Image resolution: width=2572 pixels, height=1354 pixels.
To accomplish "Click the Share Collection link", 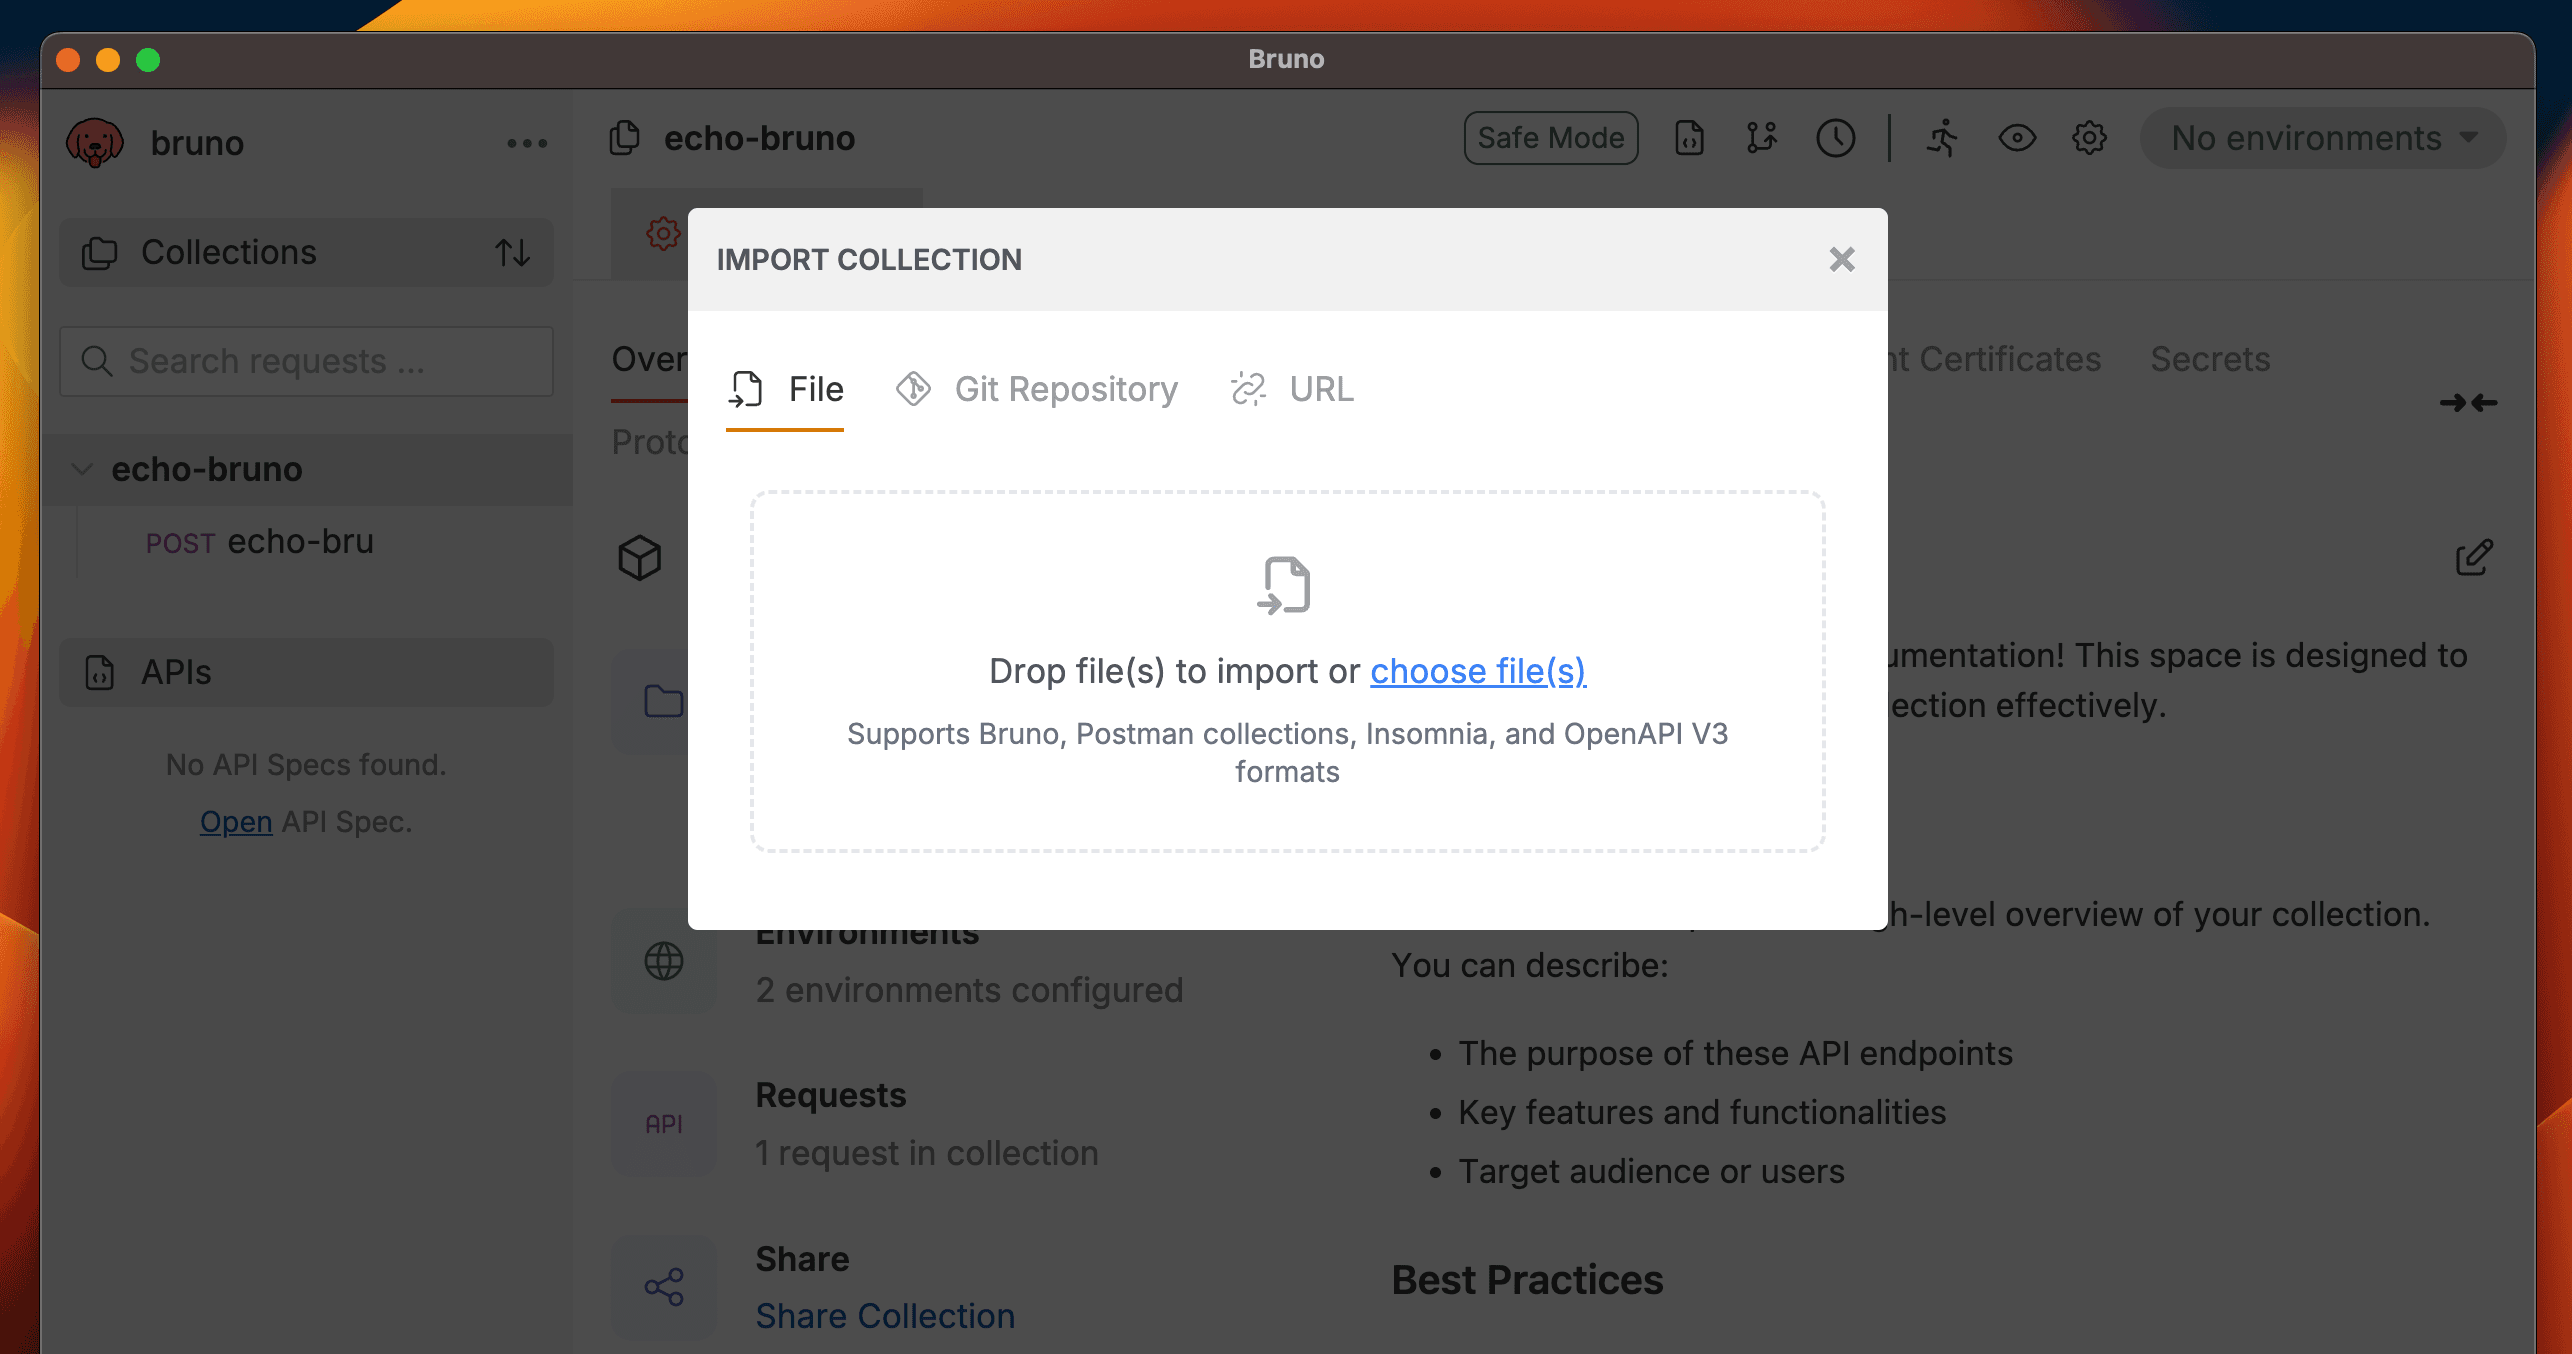I will pyautogui.click(x=885, y=1316).
